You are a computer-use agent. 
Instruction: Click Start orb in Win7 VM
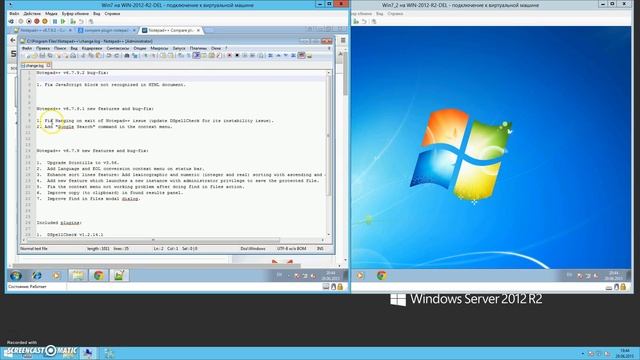(16, 276)
